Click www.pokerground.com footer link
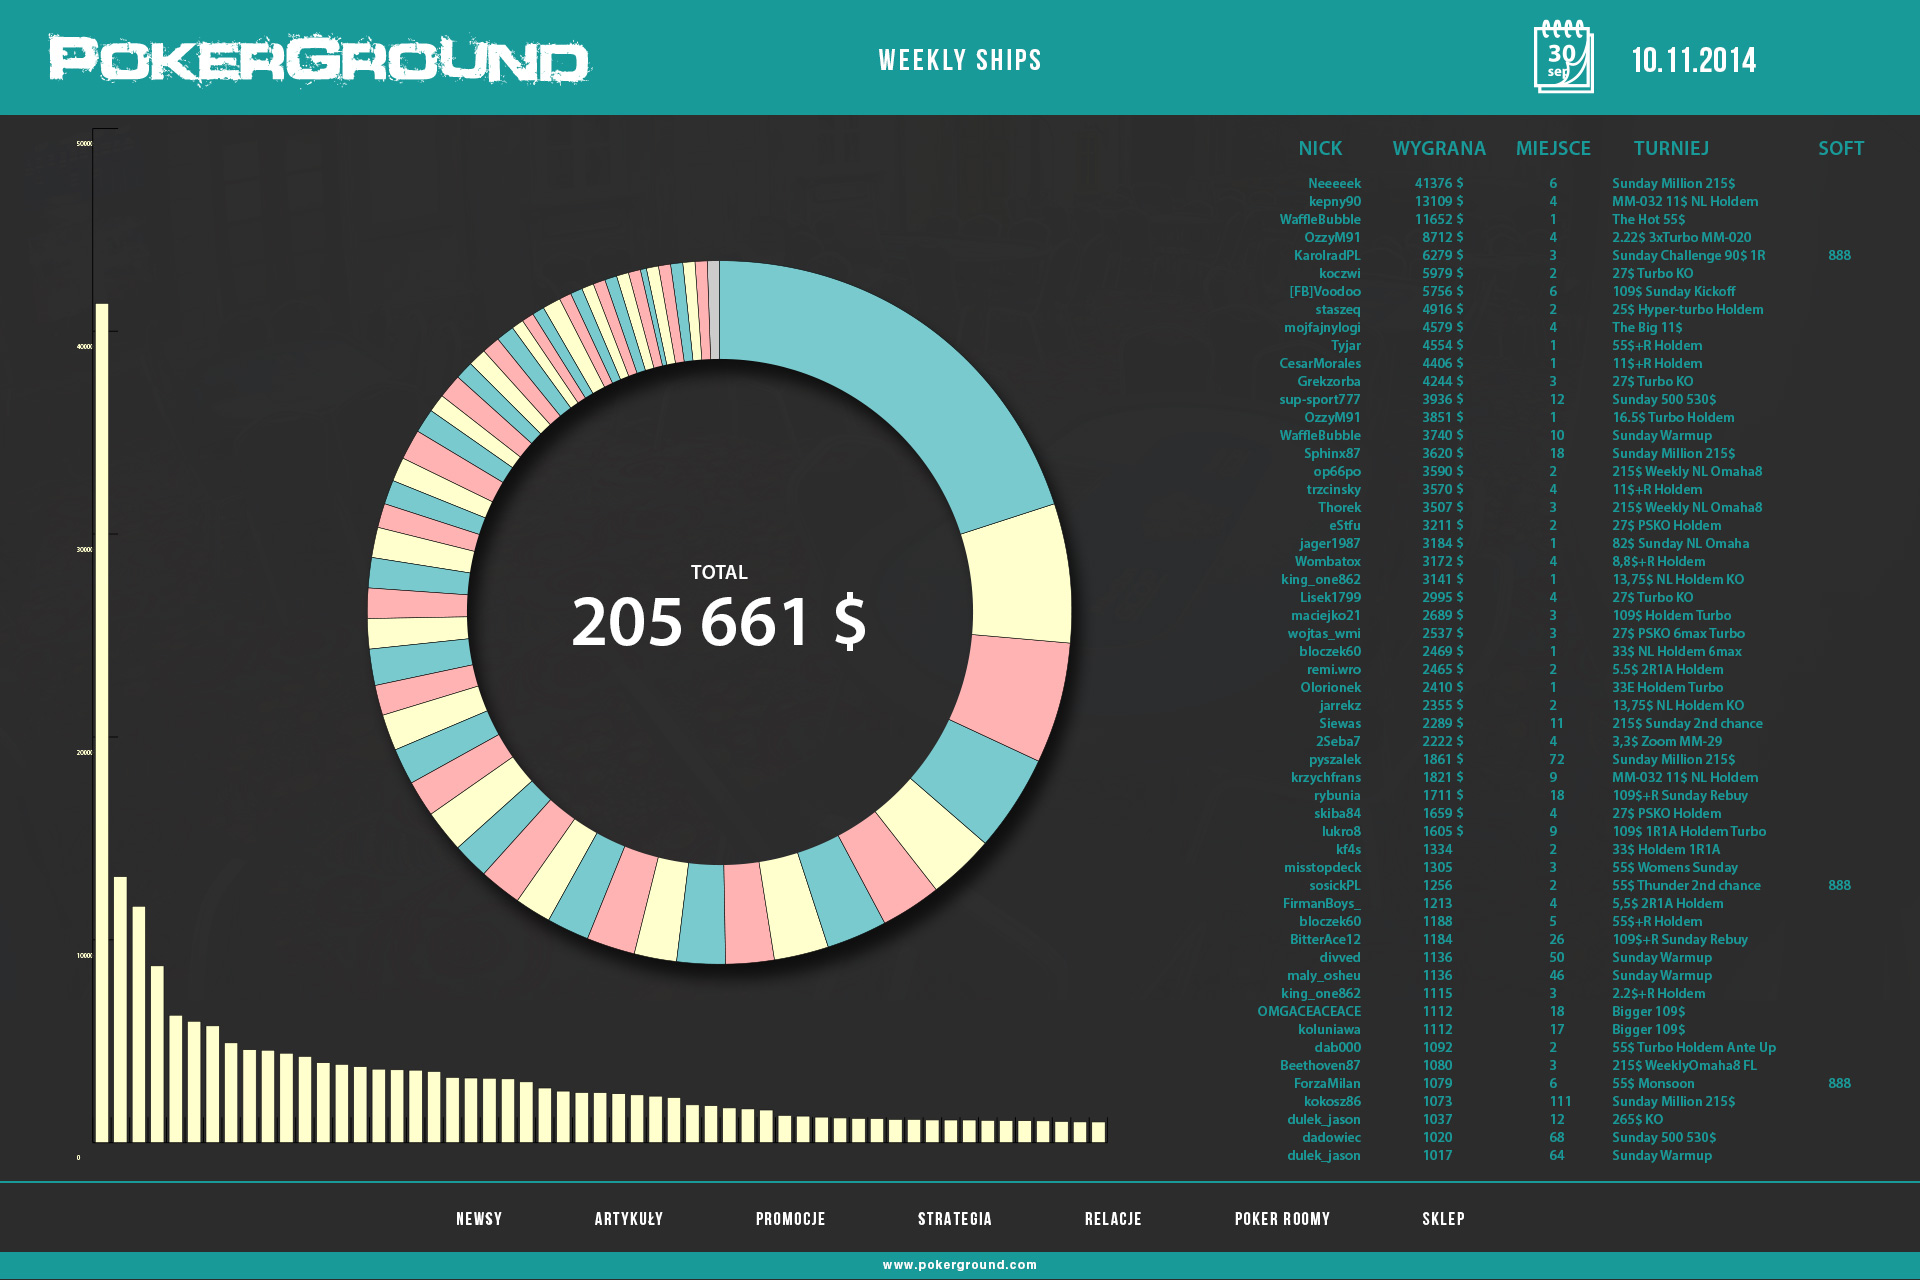The image size is (1920, 1280). [959, 1265]
